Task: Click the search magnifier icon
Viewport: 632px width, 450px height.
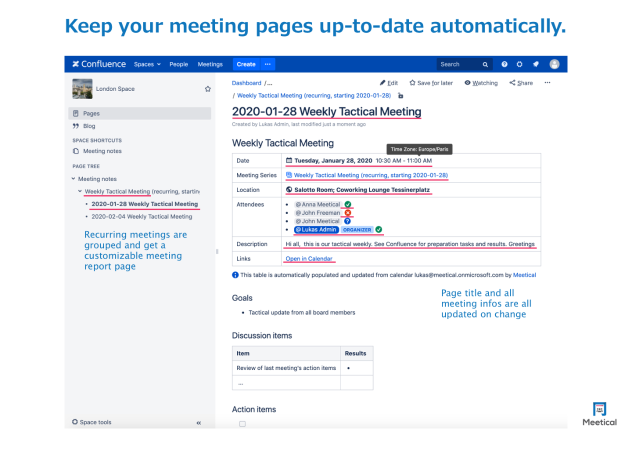Action: pos(485,65)
